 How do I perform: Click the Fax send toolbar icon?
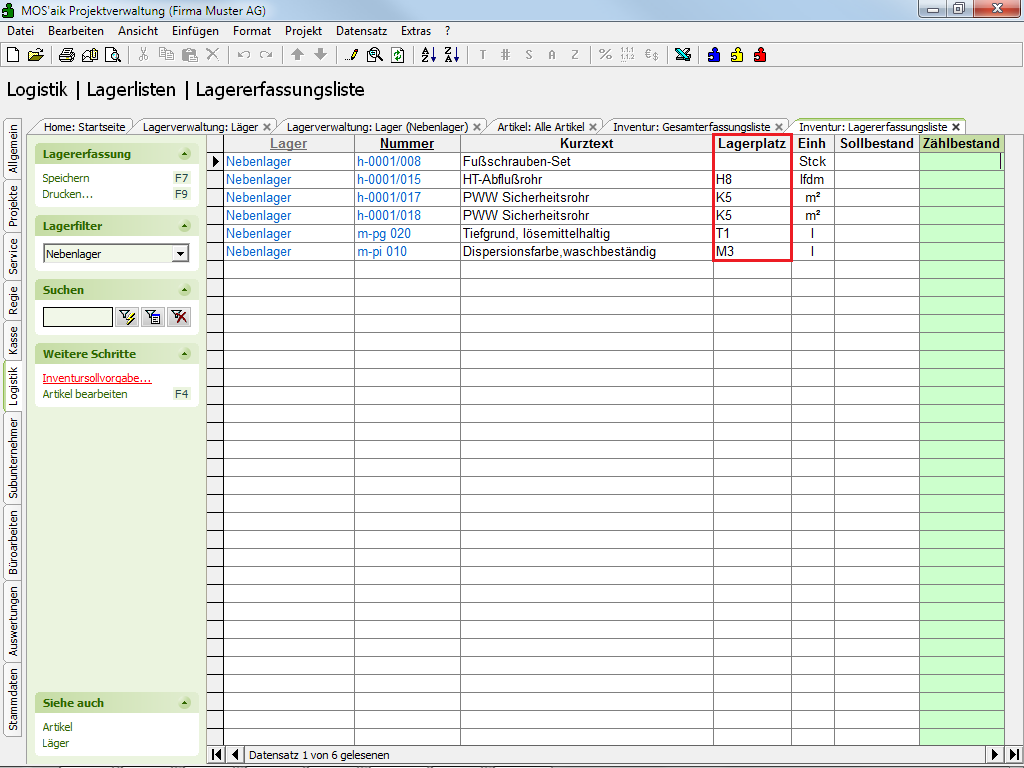pos(89,56)
